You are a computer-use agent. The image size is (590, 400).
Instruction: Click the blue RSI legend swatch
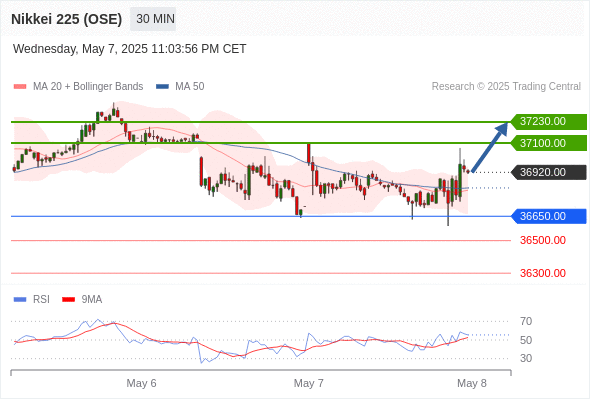pos(20,300)
